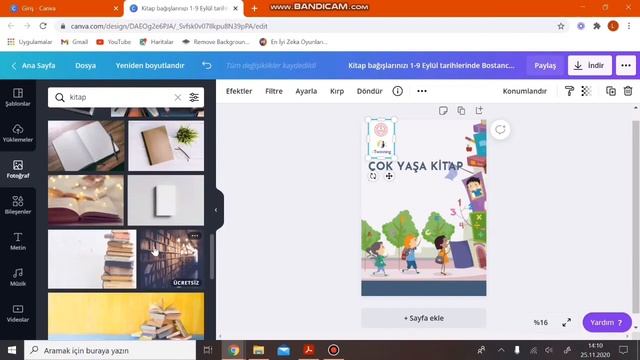Click the rotate handle below selected element
This screenshot has width=640, height=360.
(373, 176)
